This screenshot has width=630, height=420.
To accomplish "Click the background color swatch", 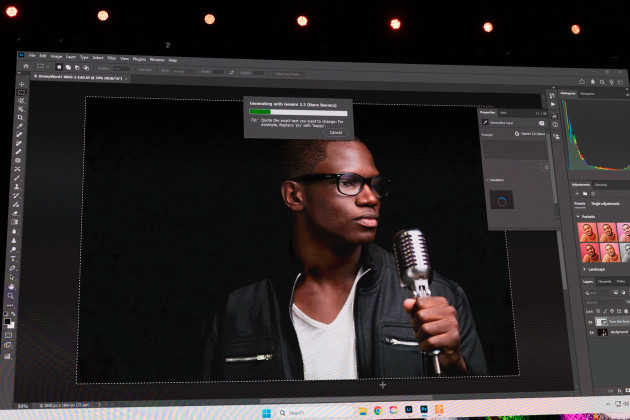I will pyautogui.click(x=11, y=325).
